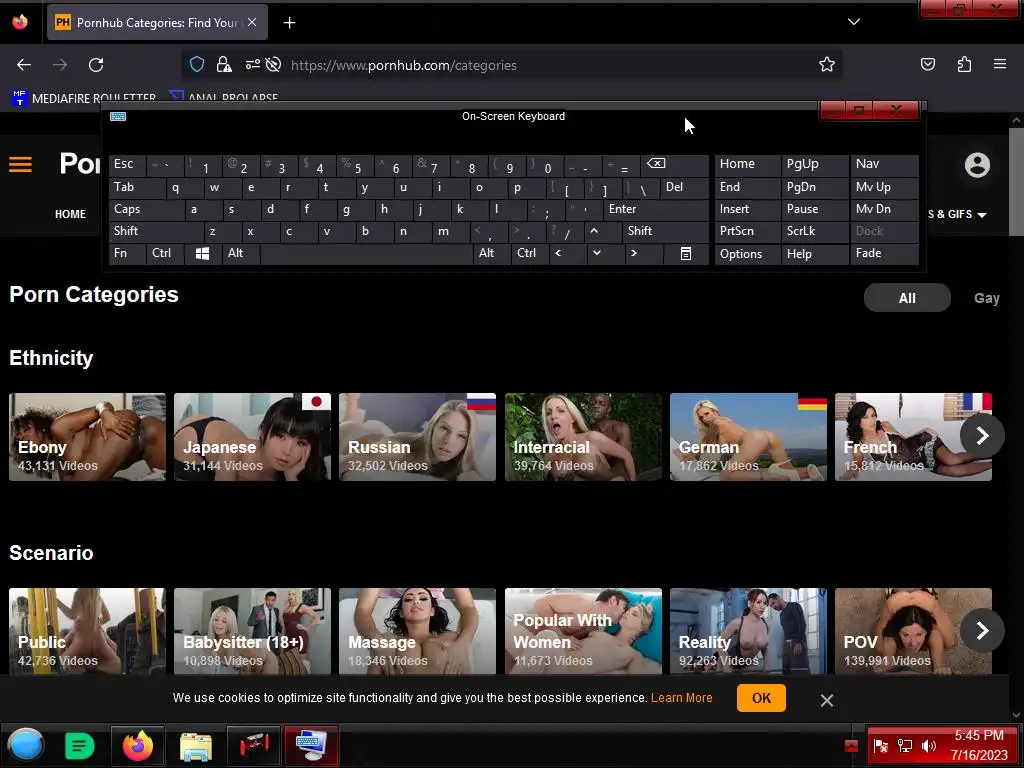Open the Learn More cookie link
Screen dimensions: 1024x768
point(681,698)
